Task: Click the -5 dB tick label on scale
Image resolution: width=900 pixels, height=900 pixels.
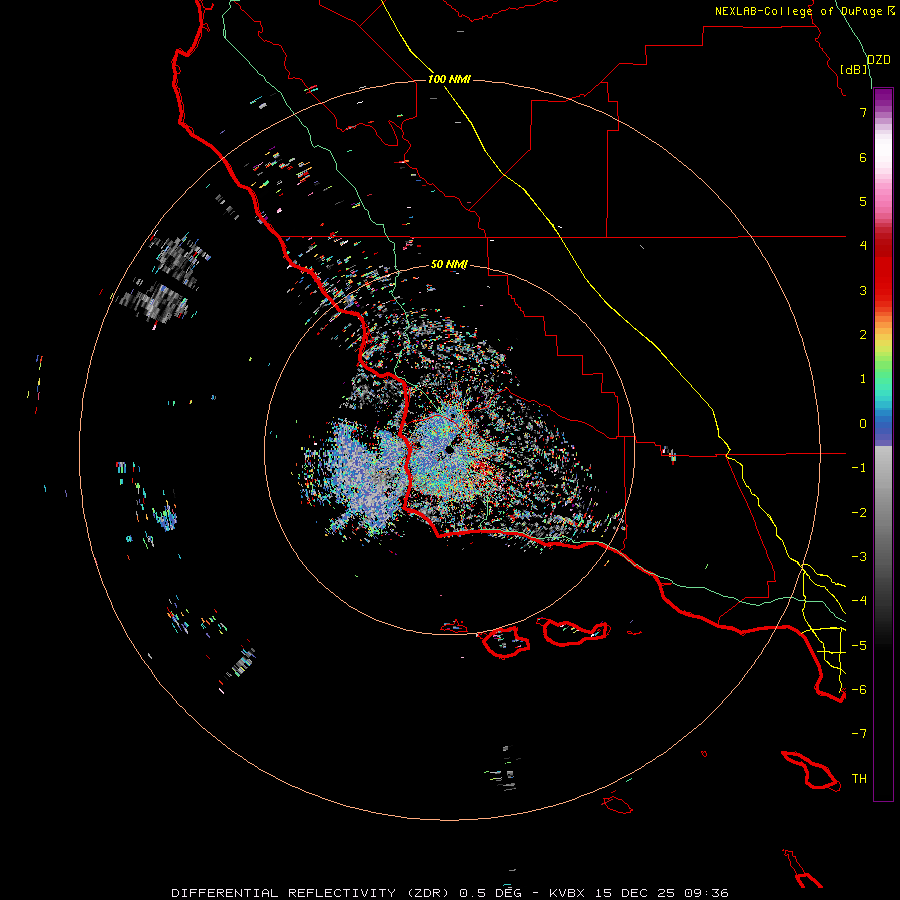Action: [x=859, y=646]
